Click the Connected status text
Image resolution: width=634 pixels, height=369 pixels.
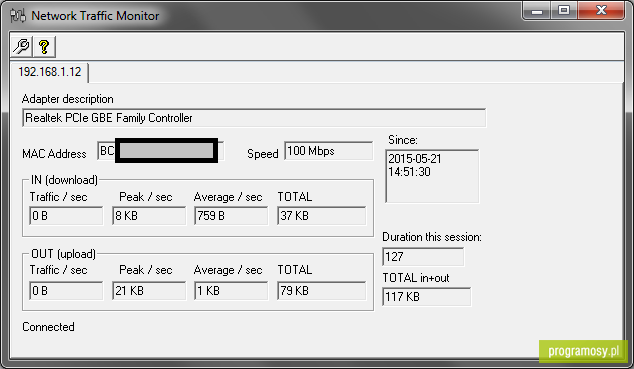pyautogui.click(x=48, y=327)
